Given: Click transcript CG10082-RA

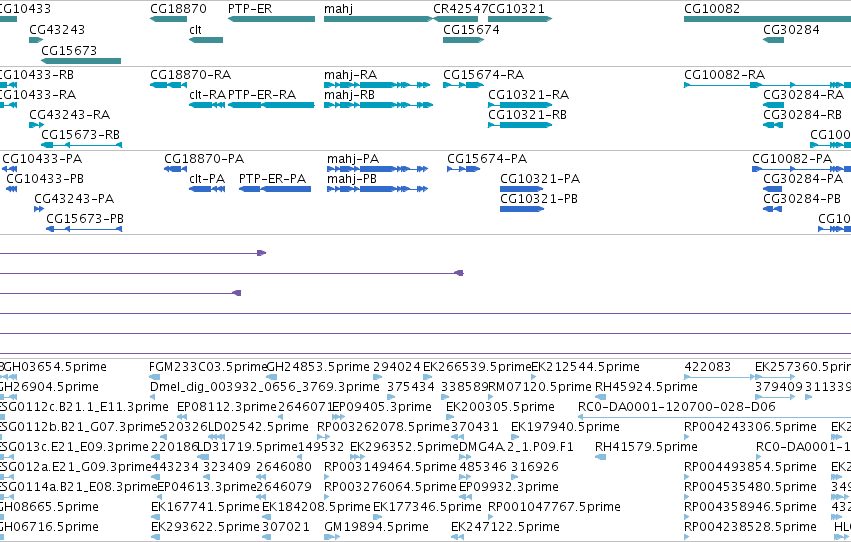Looking at the screenshot, I should [767, 85].
